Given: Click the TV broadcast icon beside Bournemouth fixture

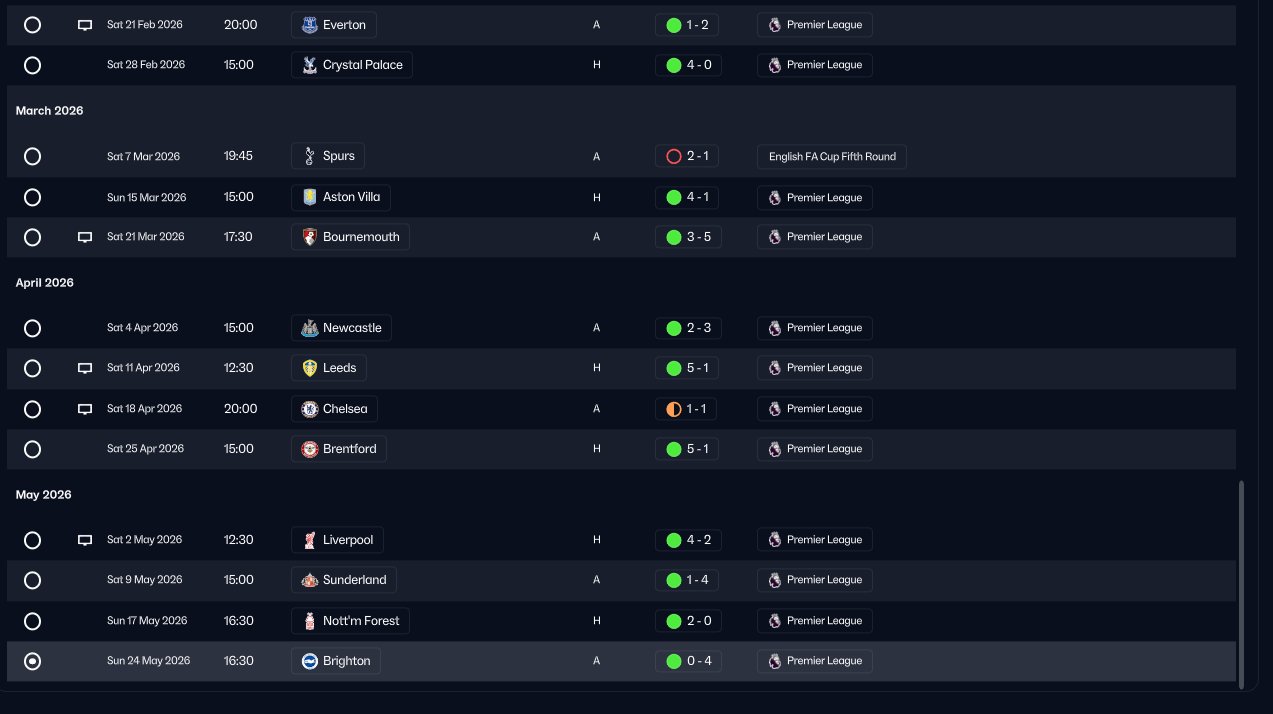Looking at the screenshot, I should pyautogui.click(x=85, y=237).
